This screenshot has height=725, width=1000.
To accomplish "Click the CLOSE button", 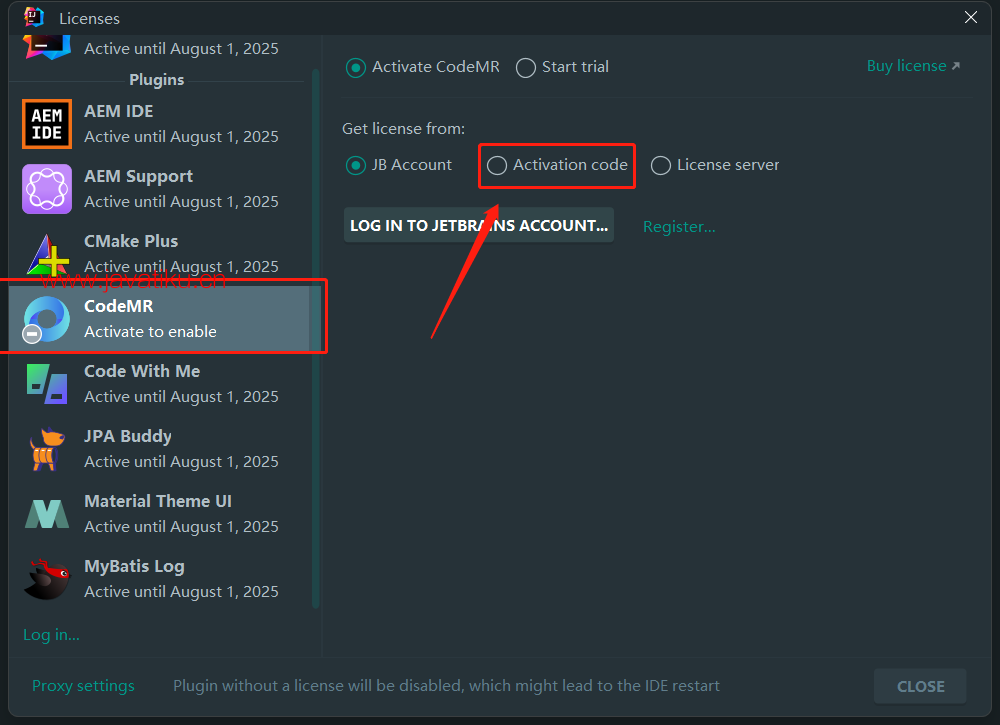I will click(x=920, y=686).
